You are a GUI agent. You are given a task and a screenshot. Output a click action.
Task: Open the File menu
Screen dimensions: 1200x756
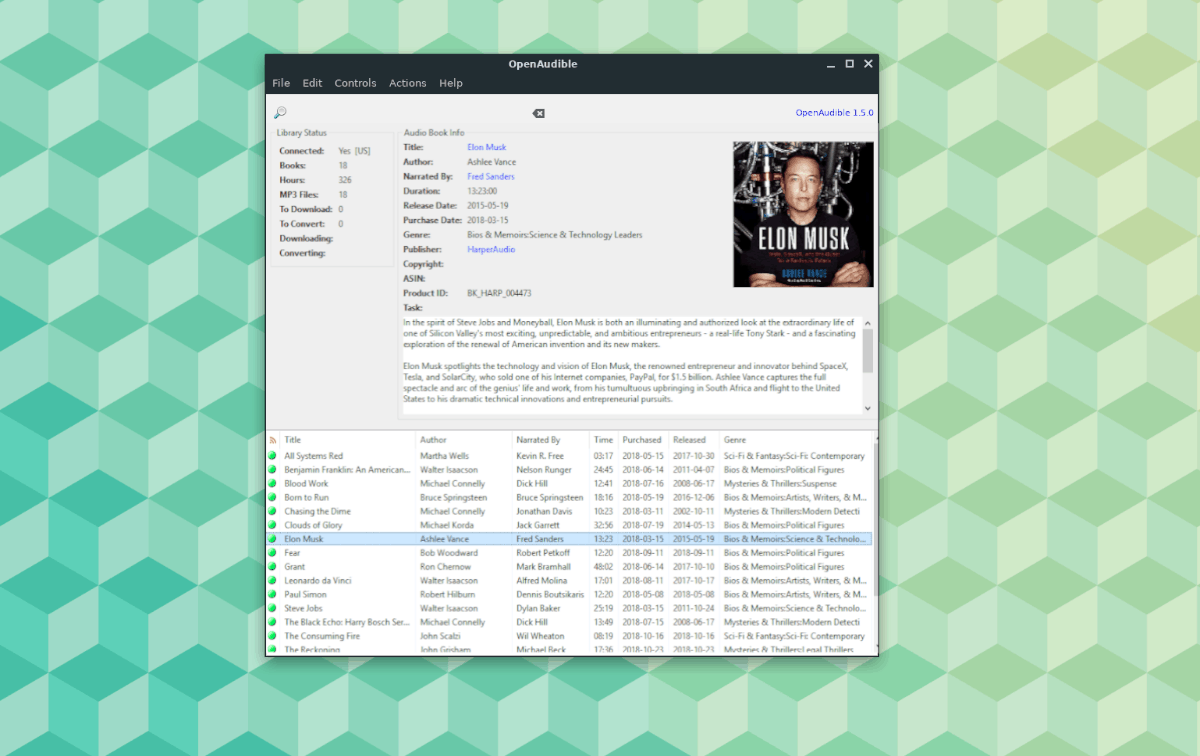point(281,83)
